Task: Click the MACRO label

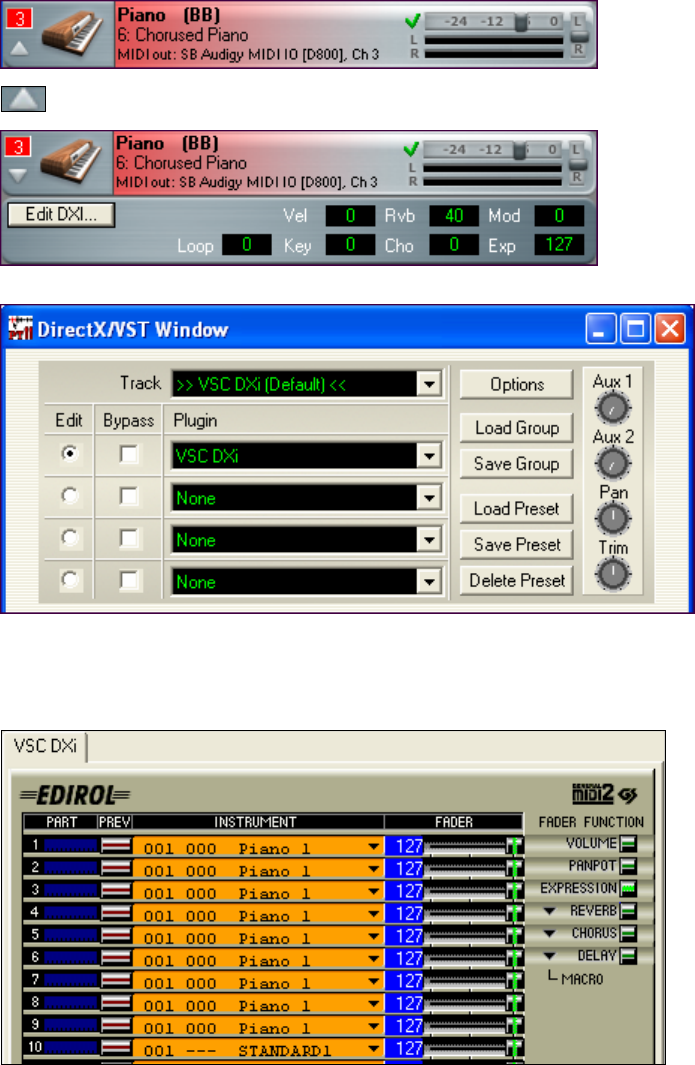Action: tap(582, 979)
